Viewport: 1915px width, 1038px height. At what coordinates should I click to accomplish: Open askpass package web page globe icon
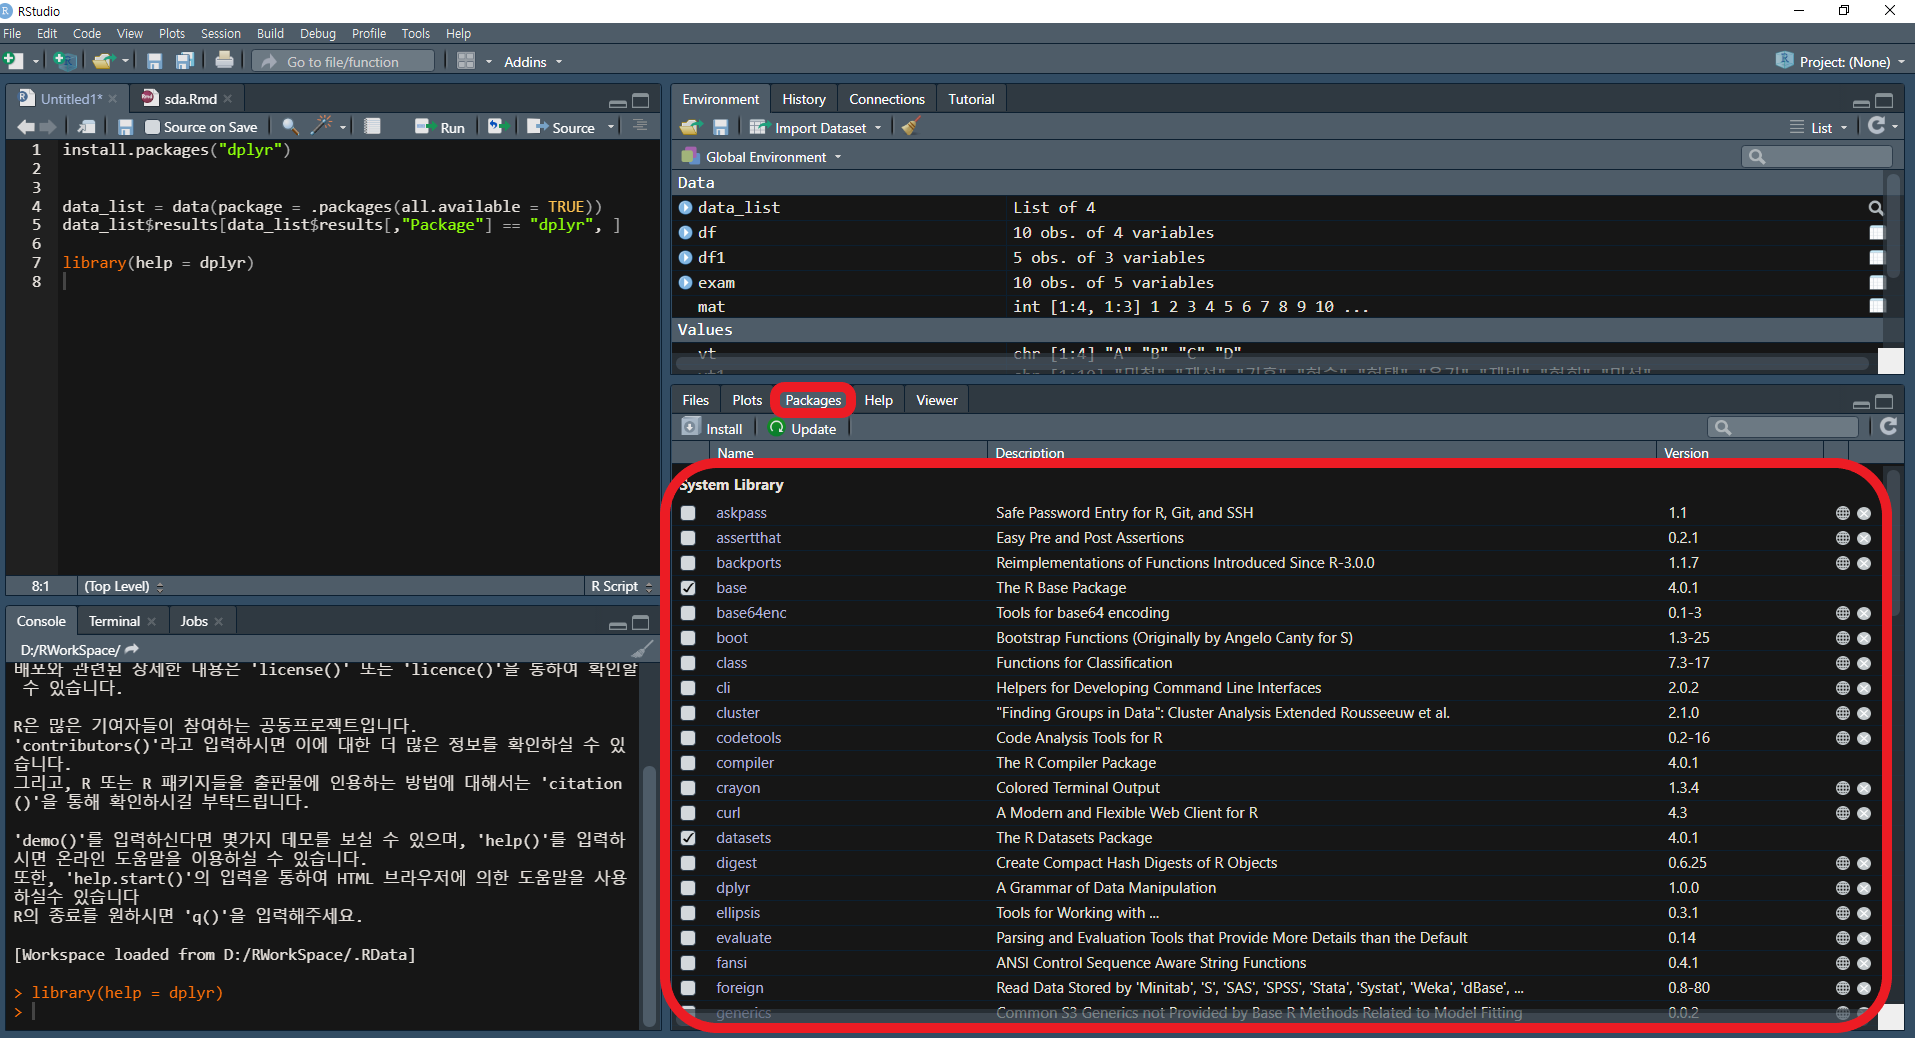tap(1842, 513)
